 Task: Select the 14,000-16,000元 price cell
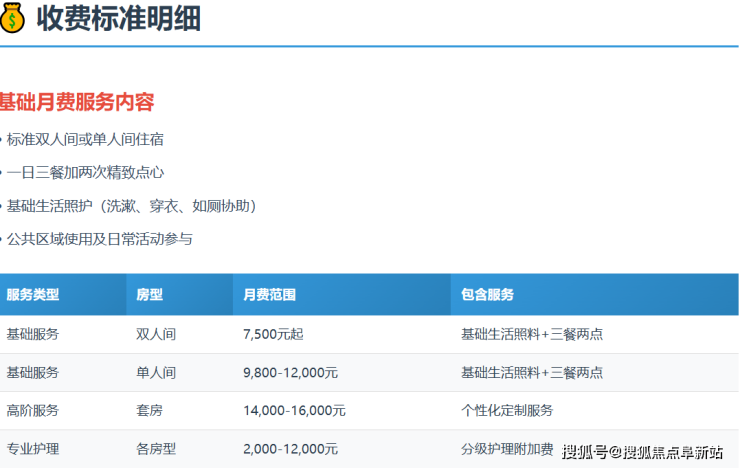pyautogui.click(x=294, y=410)
